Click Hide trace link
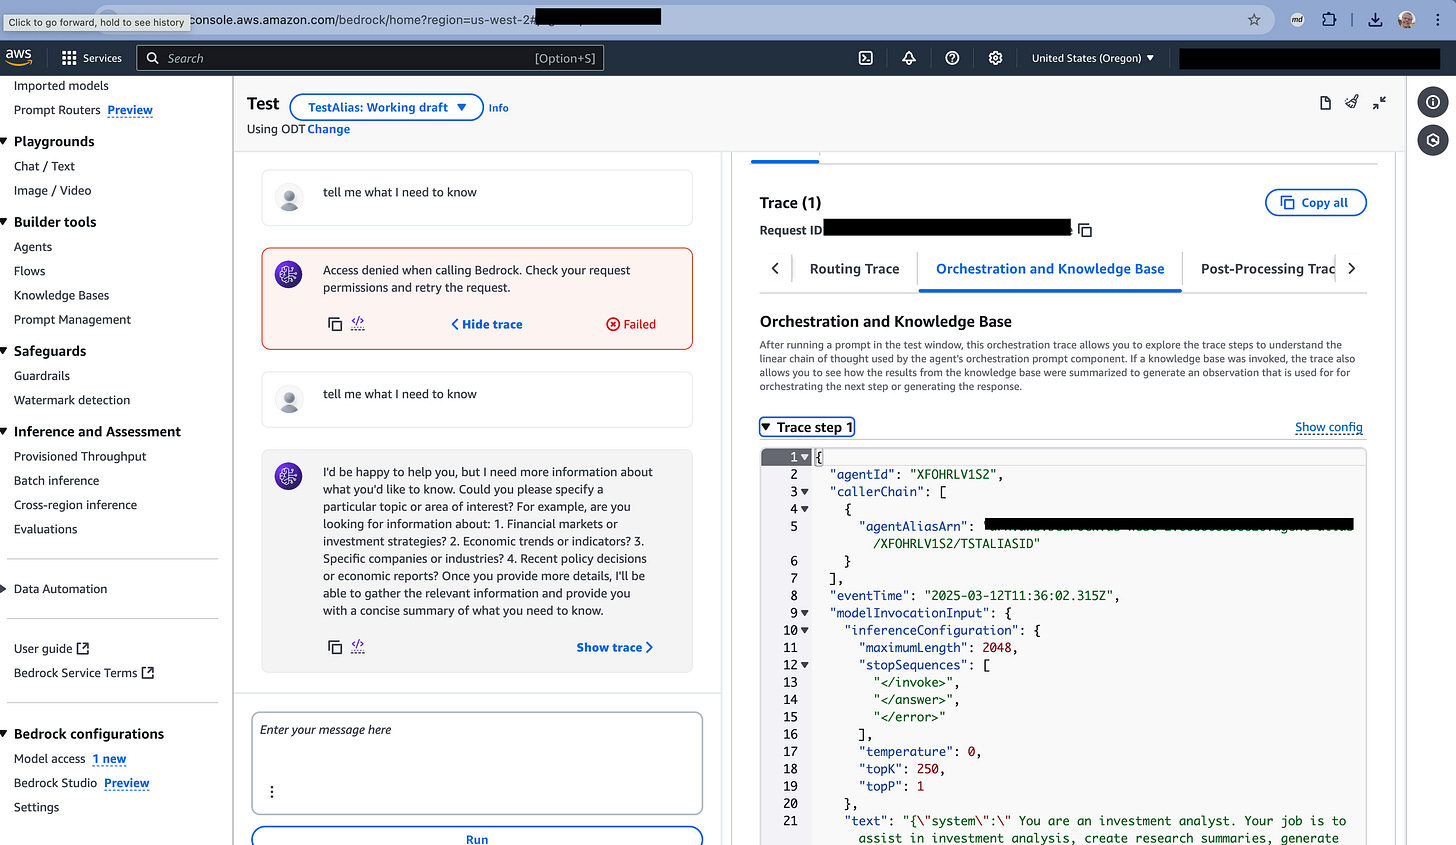 (x=487, y=324)
